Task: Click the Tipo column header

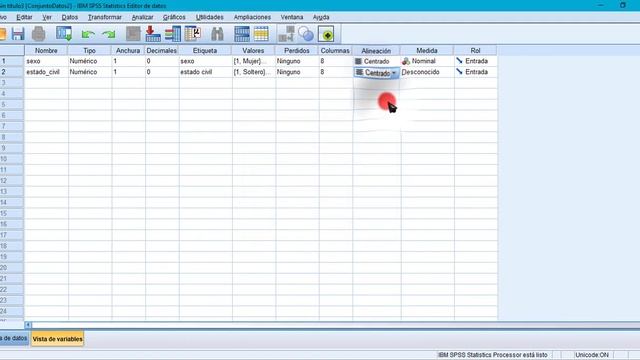Action: point(89,51)
